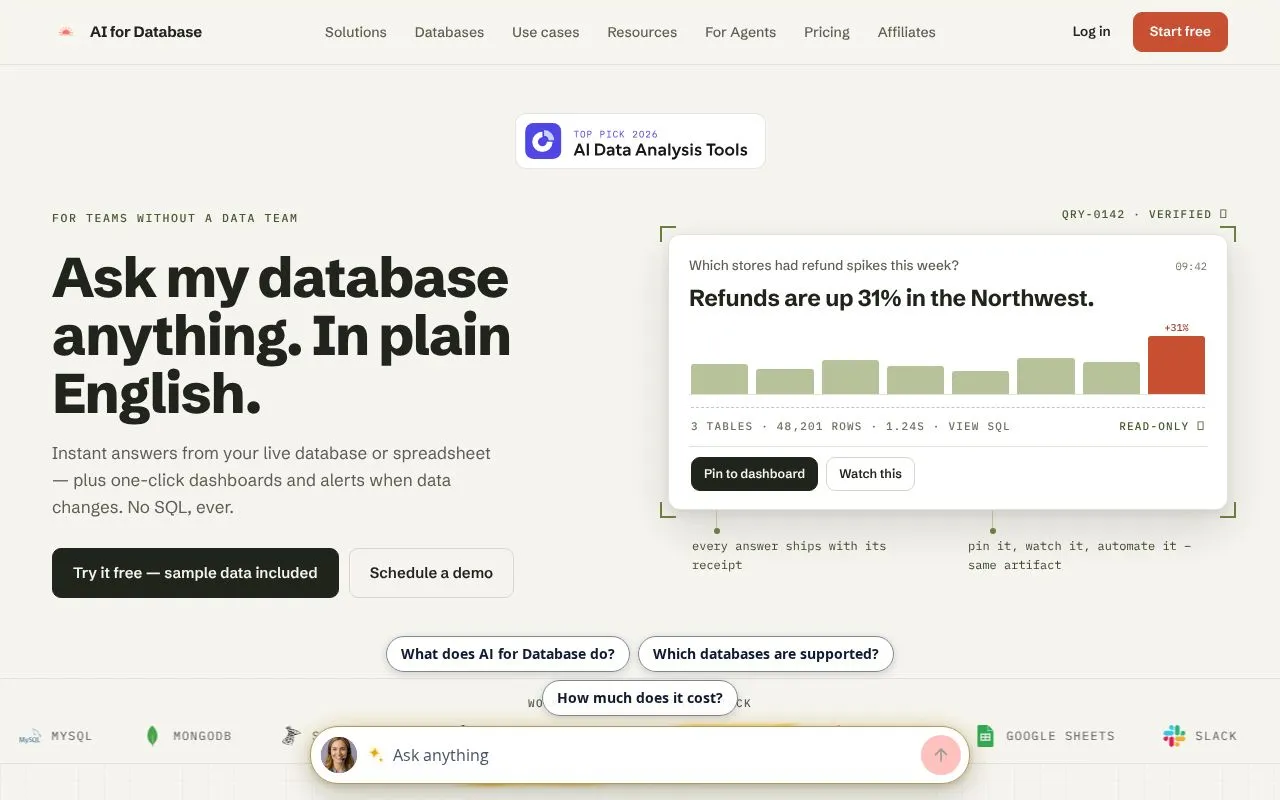This screenshot has height=800, width=1280.
Task: Click the Which stores had refund spikes question
Action: pyautogui.click(x=824, y=265)
